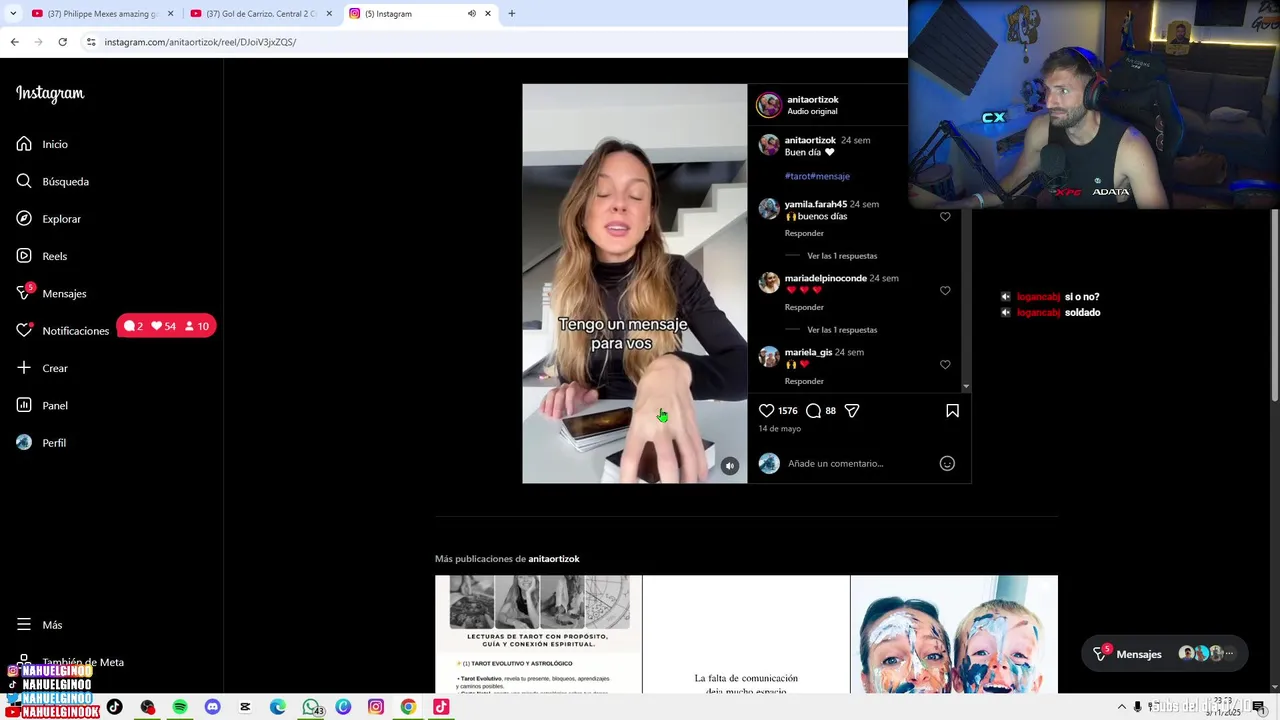Image resolution: width=1280 pixels, height=720 pixels.
Task: Click Responder under mariadelpinoconde's comment
Action: point(804,307)
